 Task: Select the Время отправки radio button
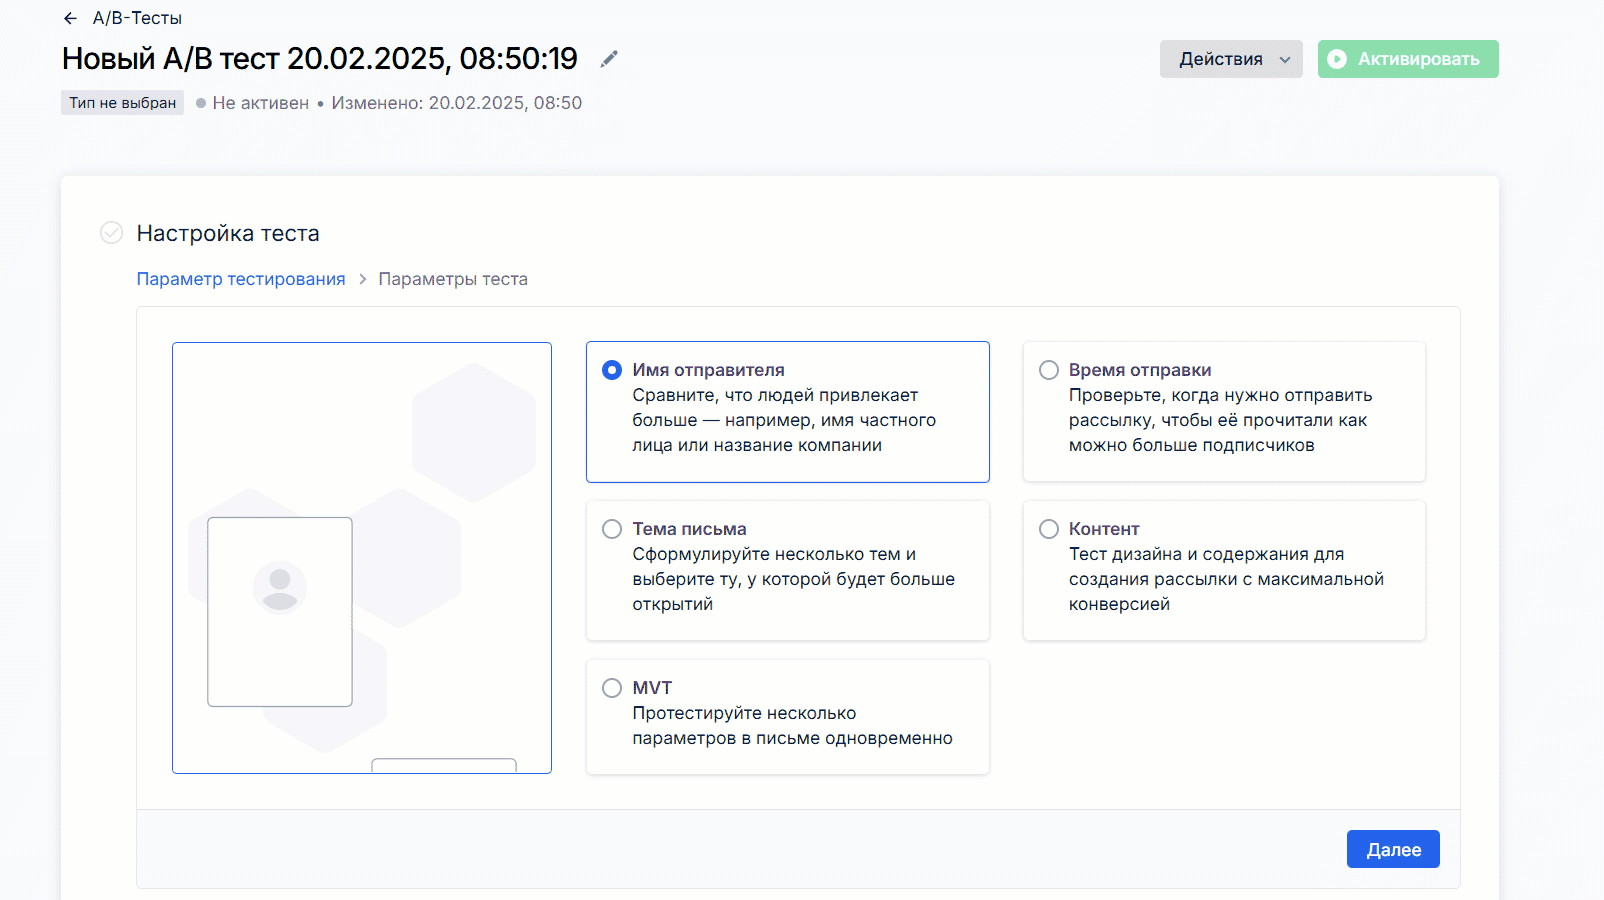point(1049,370)
